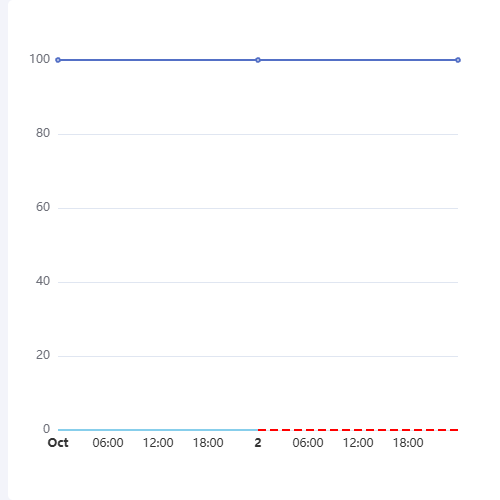Select the middle blue data point at Oct 2

(x=258, y=60)
